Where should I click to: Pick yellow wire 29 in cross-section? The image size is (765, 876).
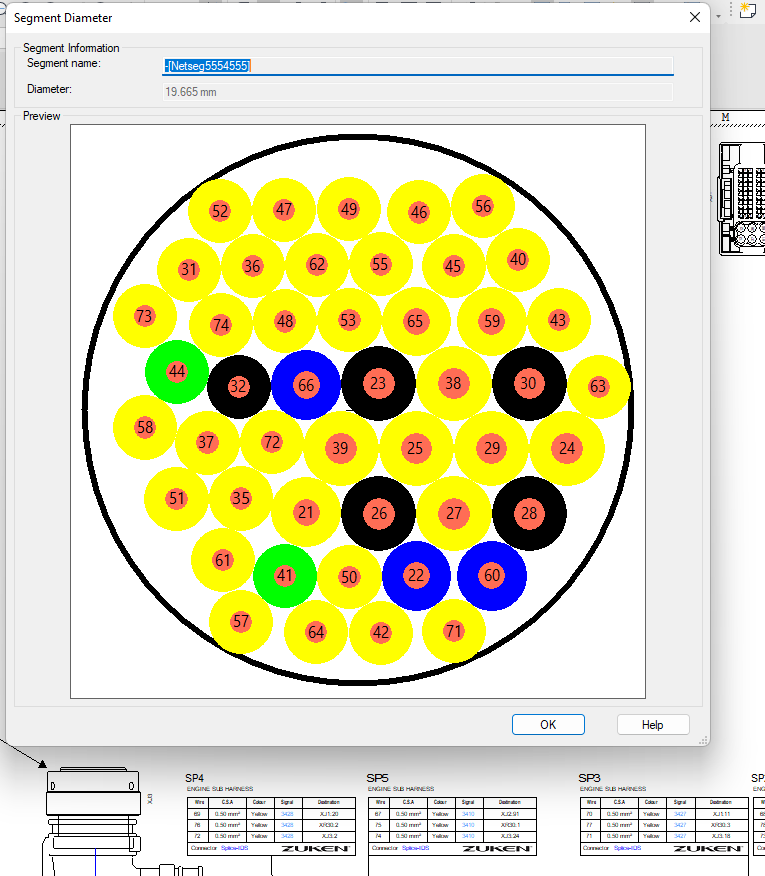coord(492,448)
